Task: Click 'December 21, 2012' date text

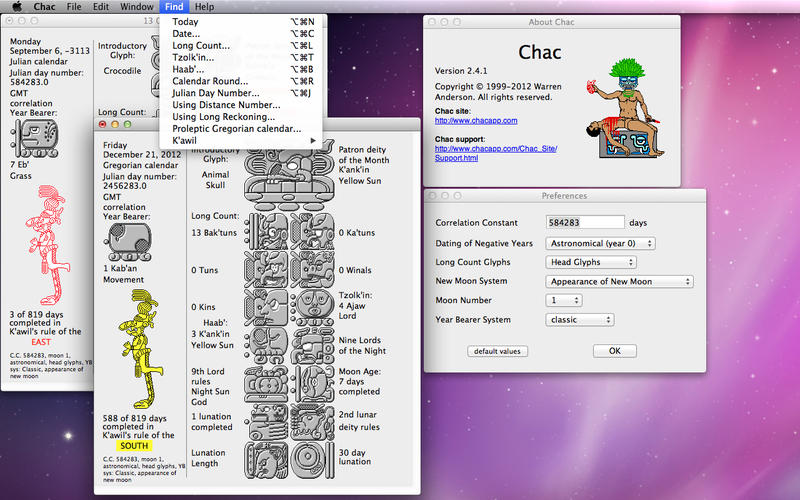Action: pos(142,155)
